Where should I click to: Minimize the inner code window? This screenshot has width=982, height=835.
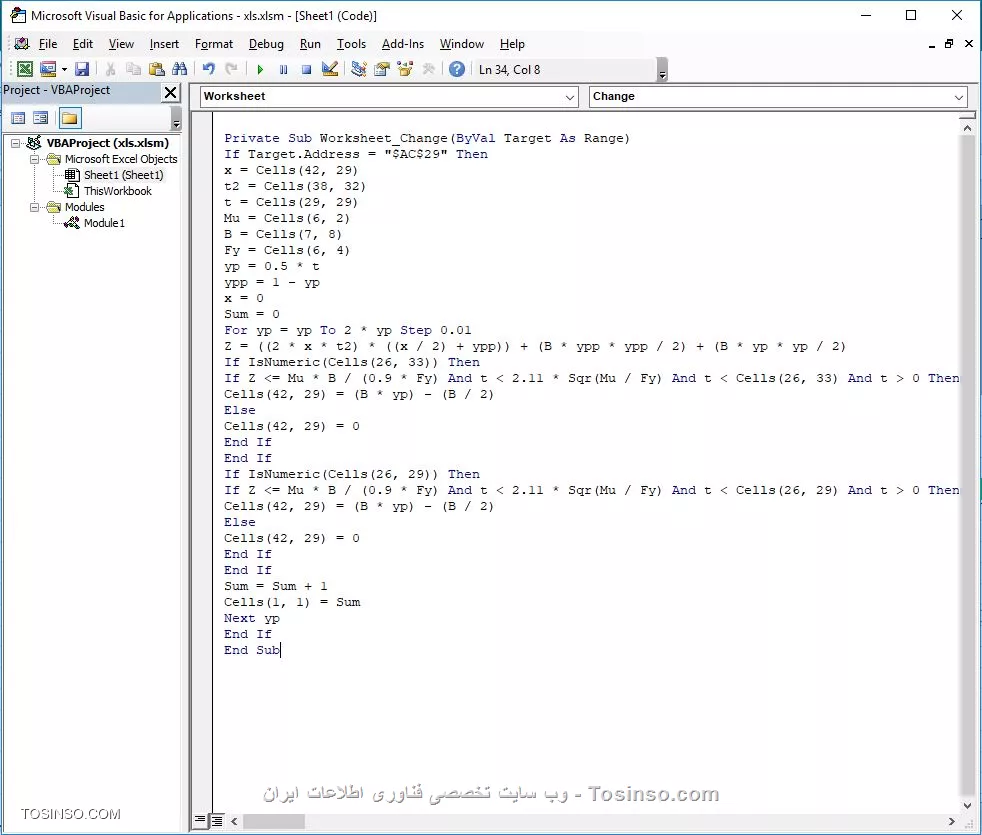click(932, 44)
